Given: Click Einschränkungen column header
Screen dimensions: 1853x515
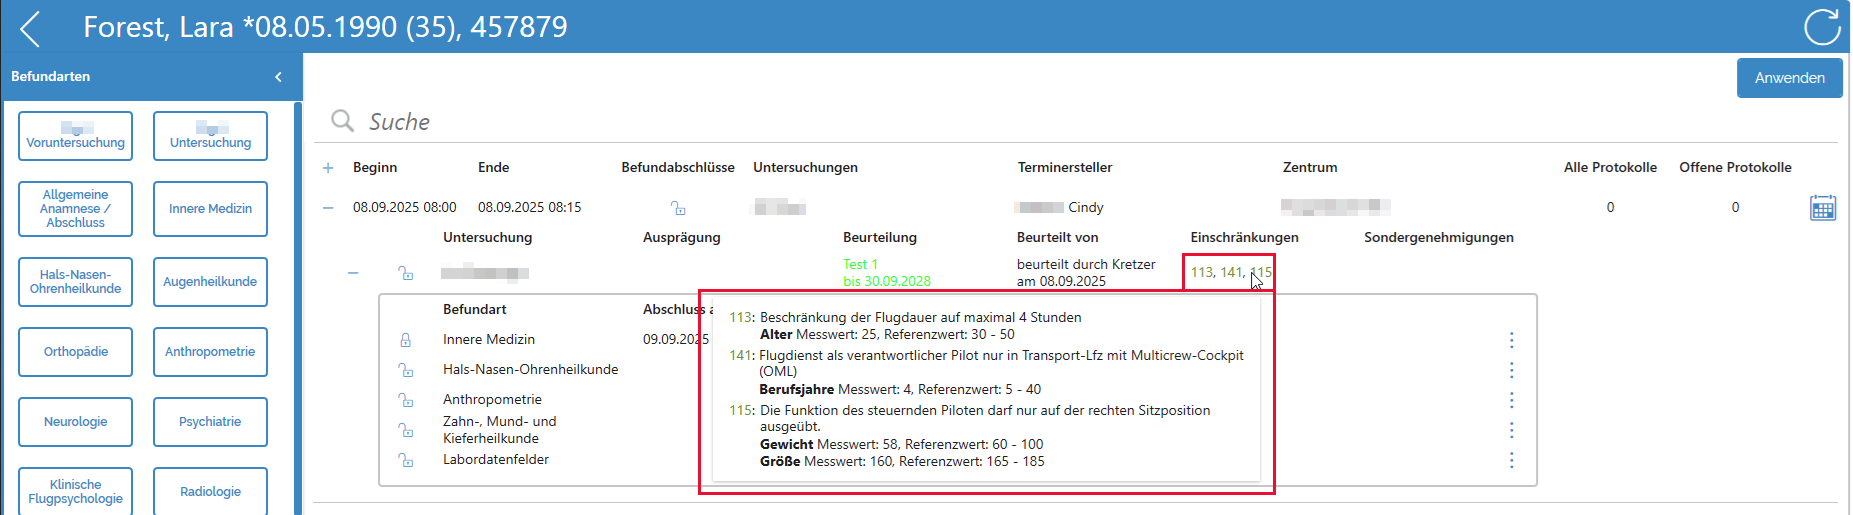Looking at the screenshot, I should 1244,238.
